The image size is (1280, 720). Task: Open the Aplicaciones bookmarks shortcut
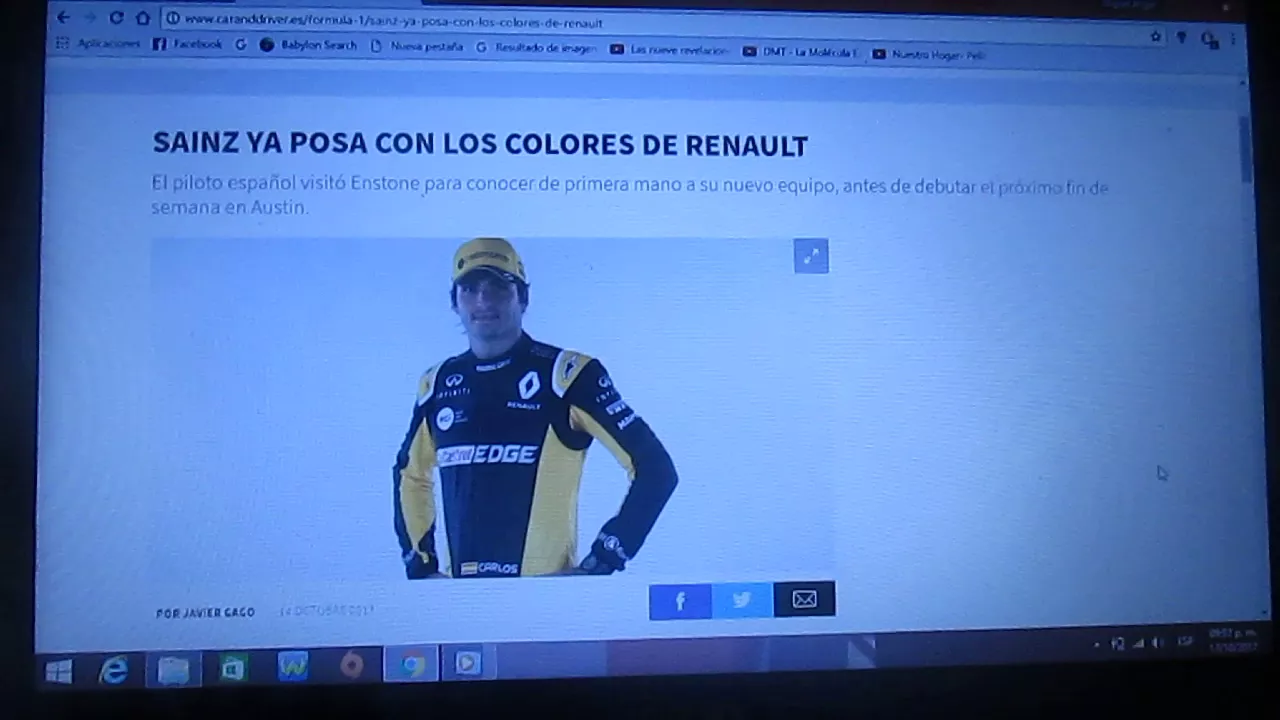pos(98,44)
